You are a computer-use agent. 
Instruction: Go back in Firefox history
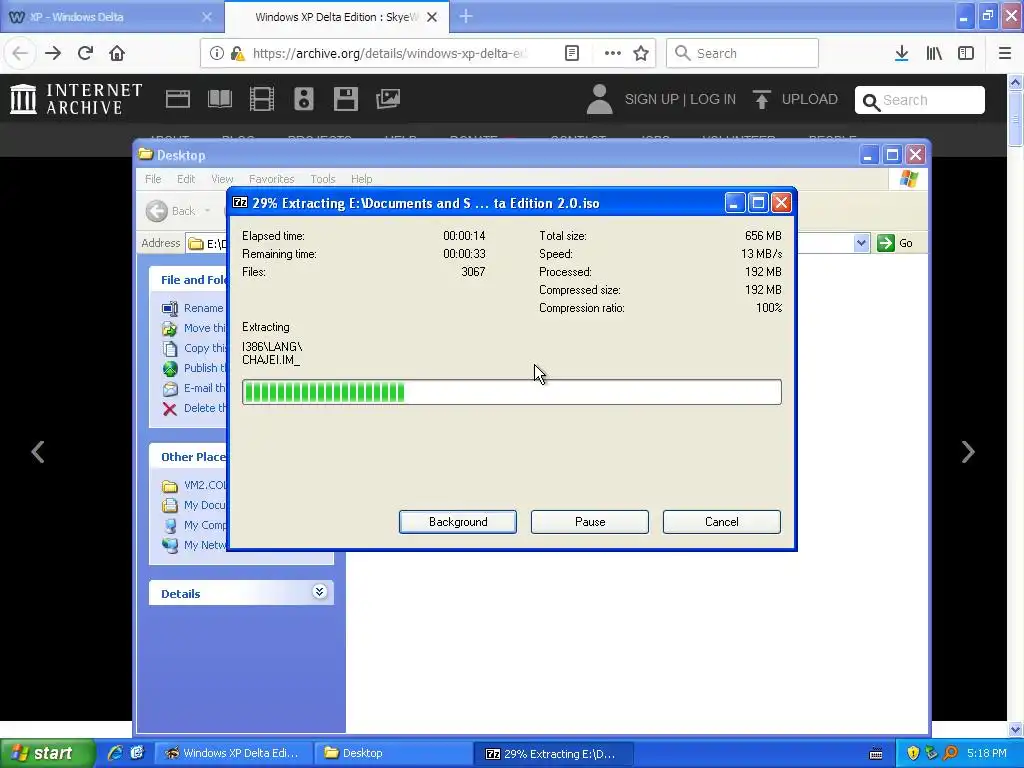tap(20, 53)
